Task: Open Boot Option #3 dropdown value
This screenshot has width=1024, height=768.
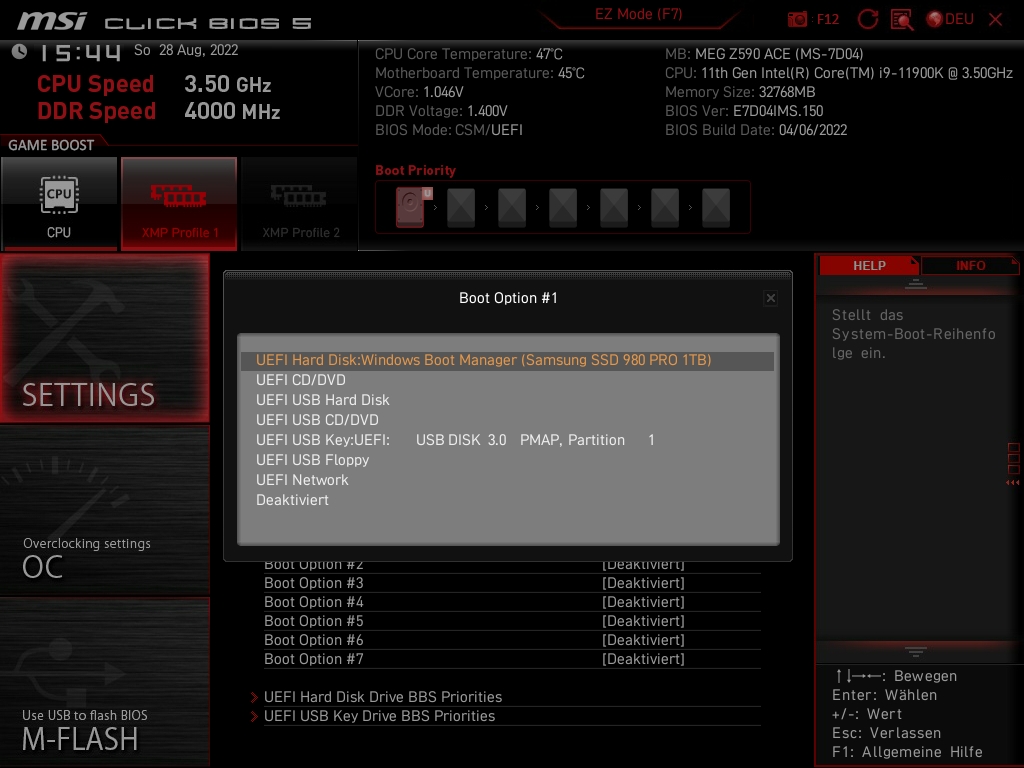Action: [x=643, y=583]
